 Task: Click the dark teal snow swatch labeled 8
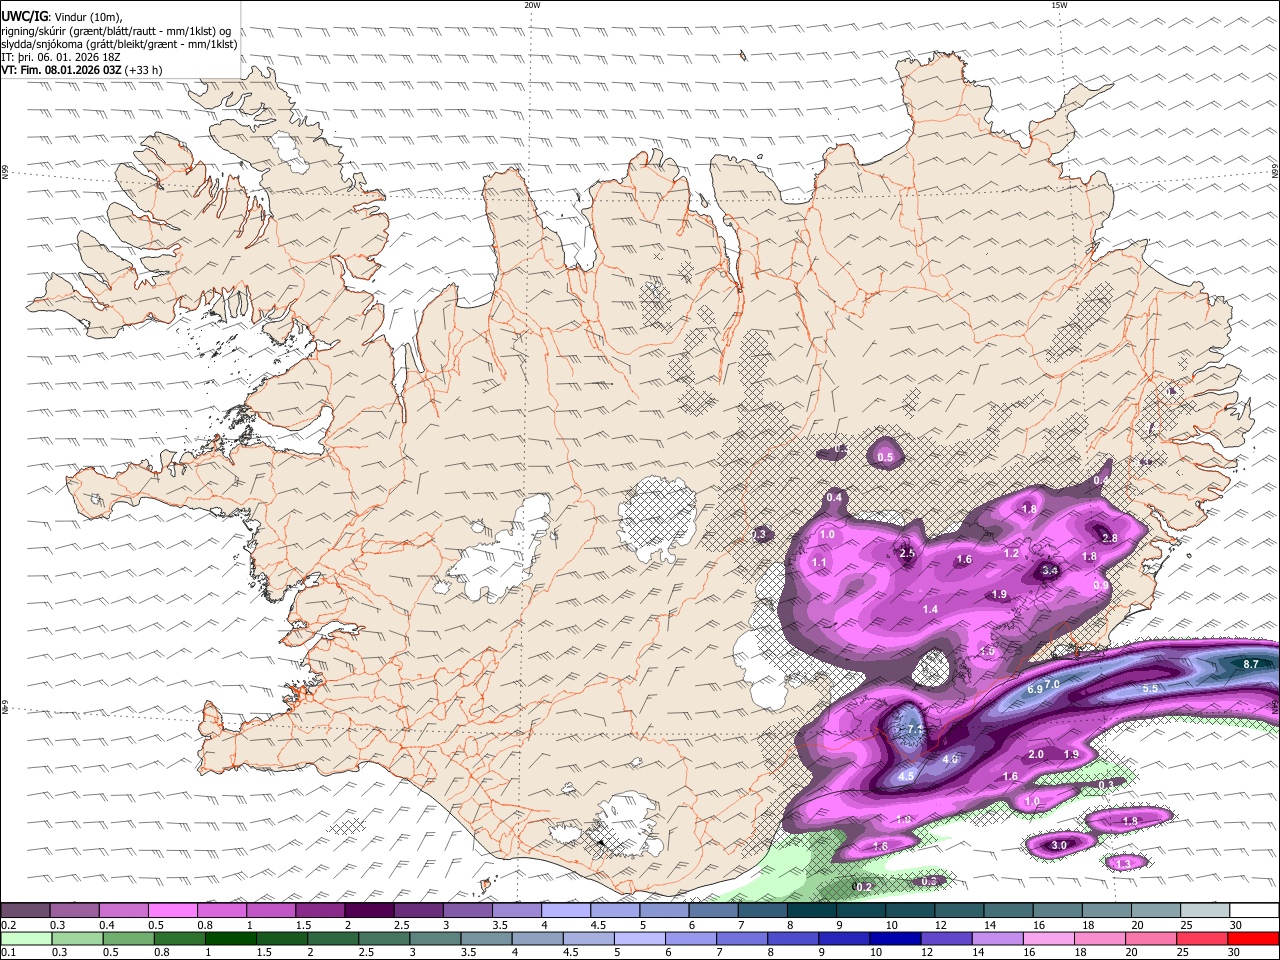811,911
